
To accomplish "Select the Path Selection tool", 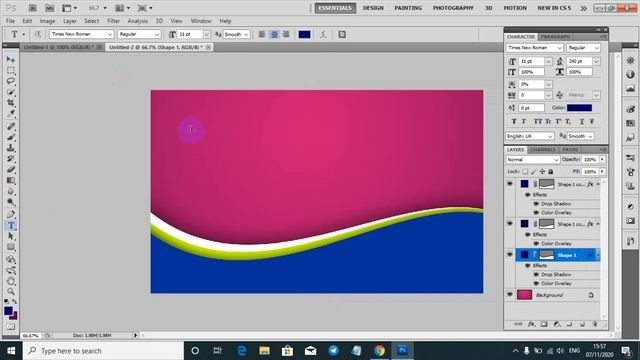I will tap(11, 236).
